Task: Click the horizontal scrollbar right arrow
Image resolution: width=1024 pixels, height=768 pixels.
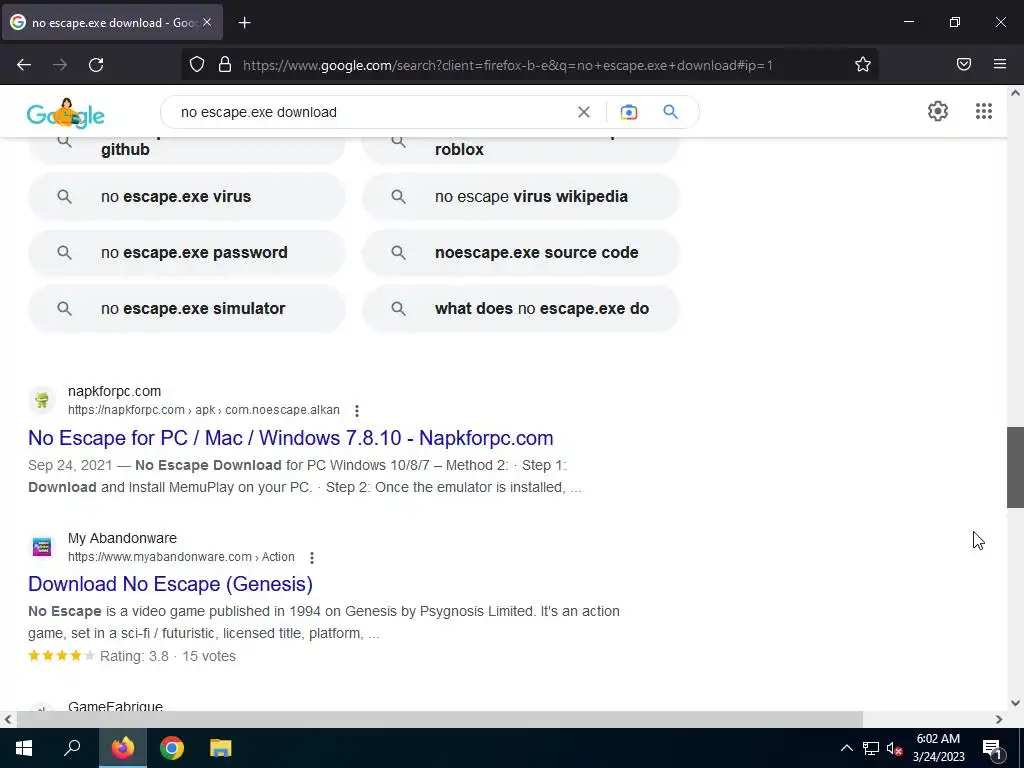Action: (999, 720)
